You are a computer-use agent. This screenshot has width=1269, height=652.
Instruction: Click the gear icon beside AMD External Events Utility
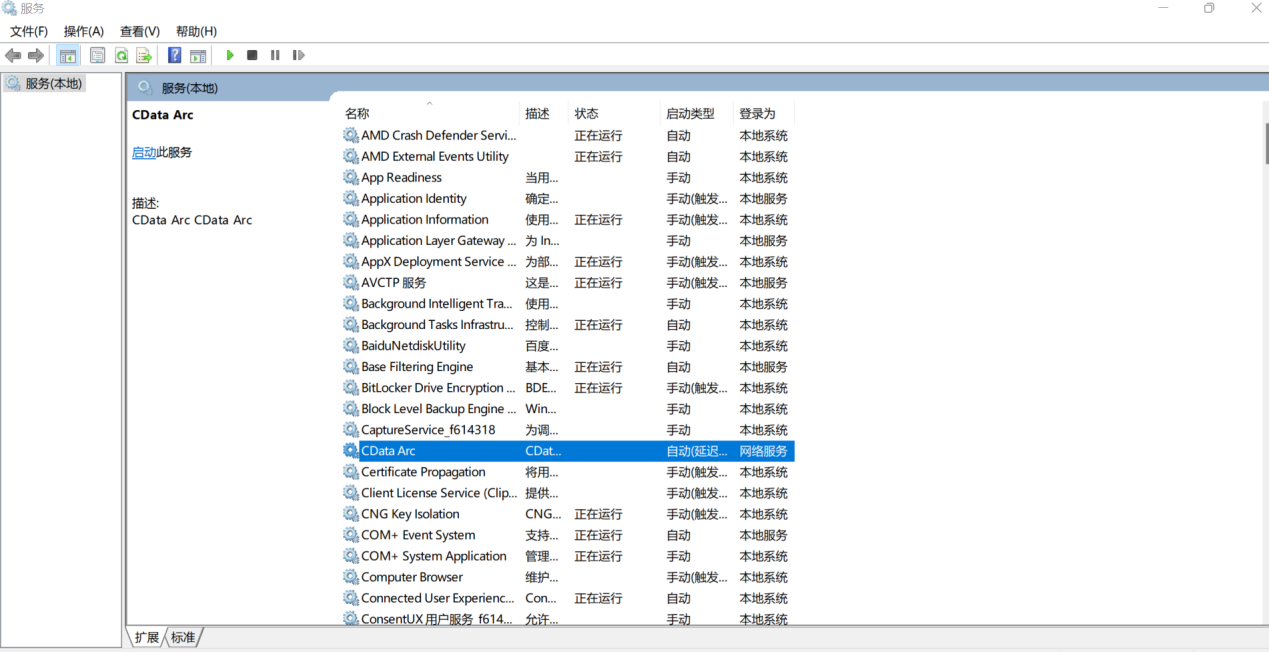350,157
